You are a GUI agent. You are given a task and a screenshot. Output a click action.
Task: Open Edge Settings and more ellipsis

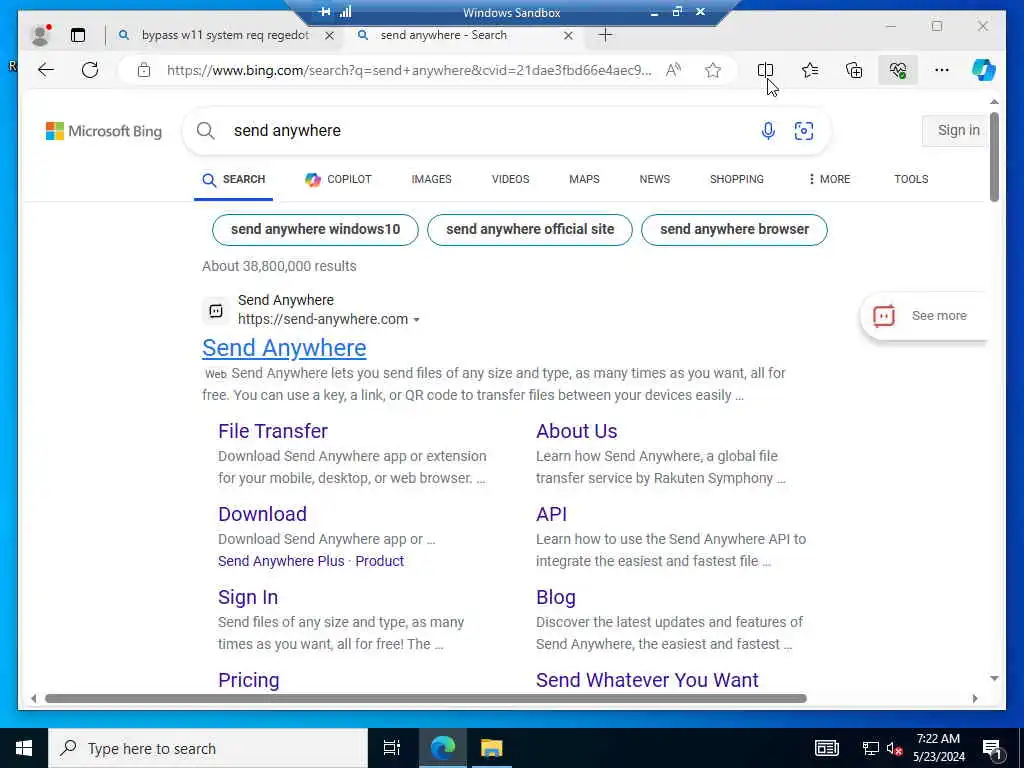point(942,70)
